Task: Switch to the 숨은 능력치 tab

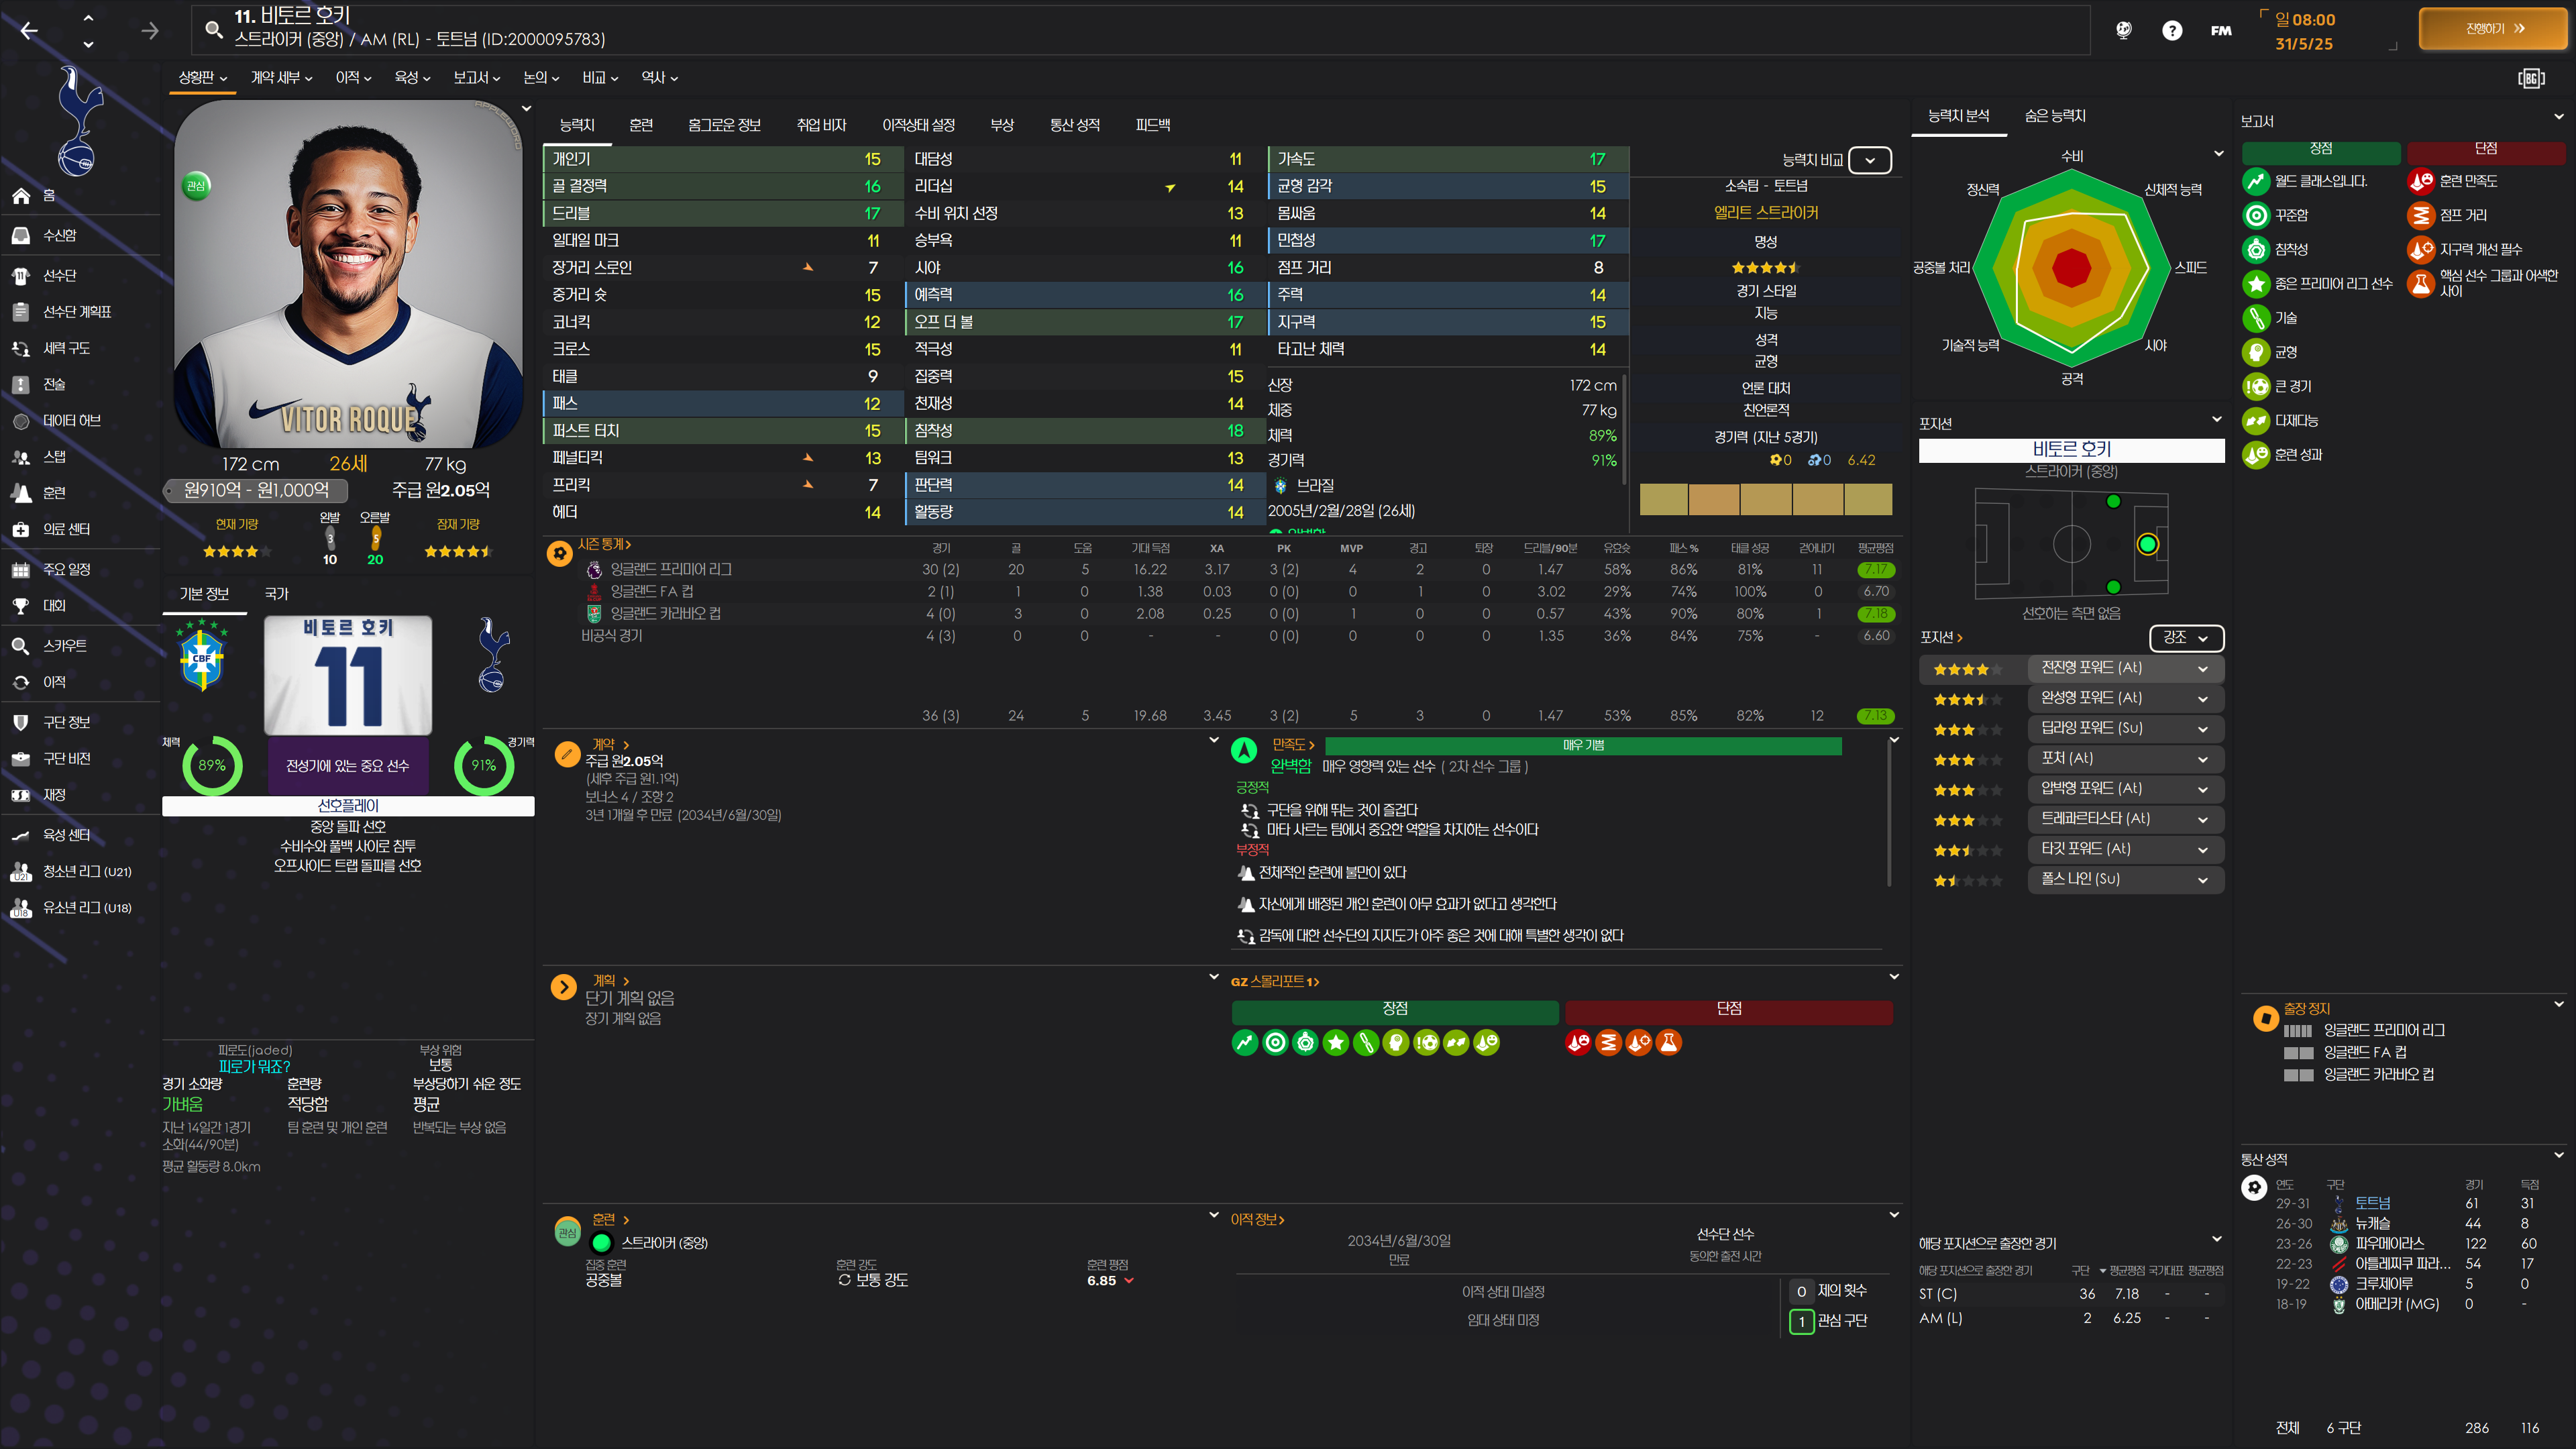Action: (2054, 116)
